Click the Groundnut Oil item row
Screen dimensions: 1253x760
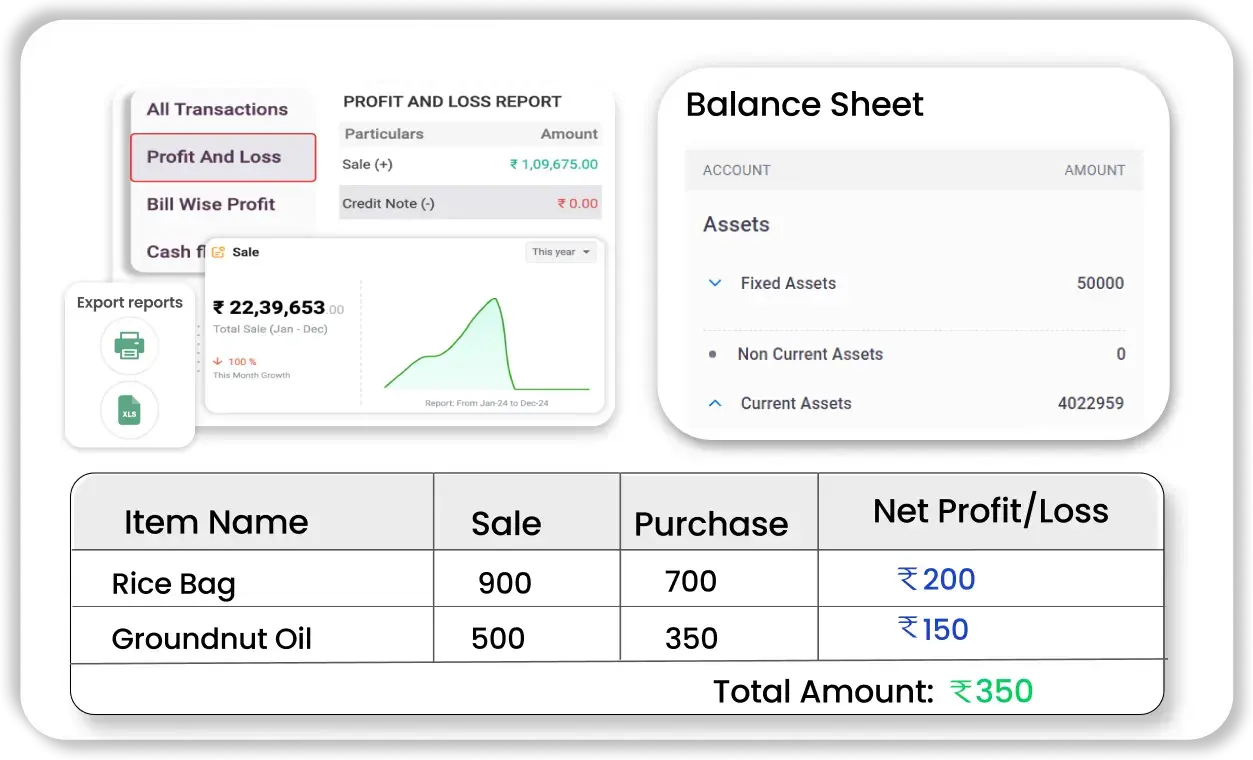tap(211, 638)
